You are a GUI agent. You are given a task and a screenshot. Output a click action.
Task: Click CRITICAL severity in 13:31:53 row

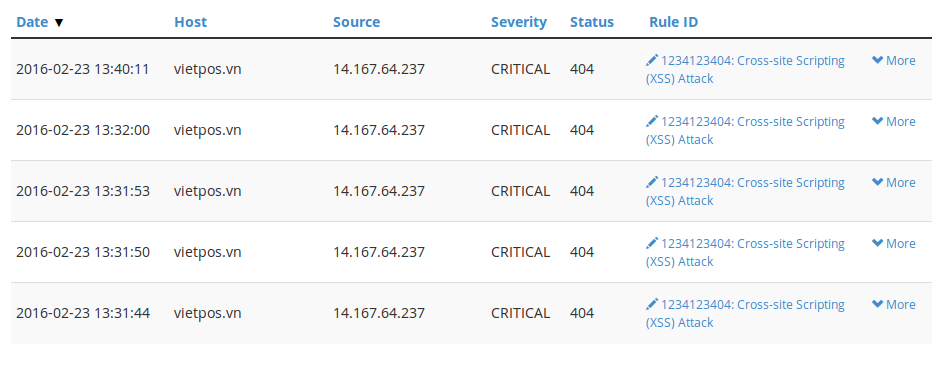[x=520, y=191]
